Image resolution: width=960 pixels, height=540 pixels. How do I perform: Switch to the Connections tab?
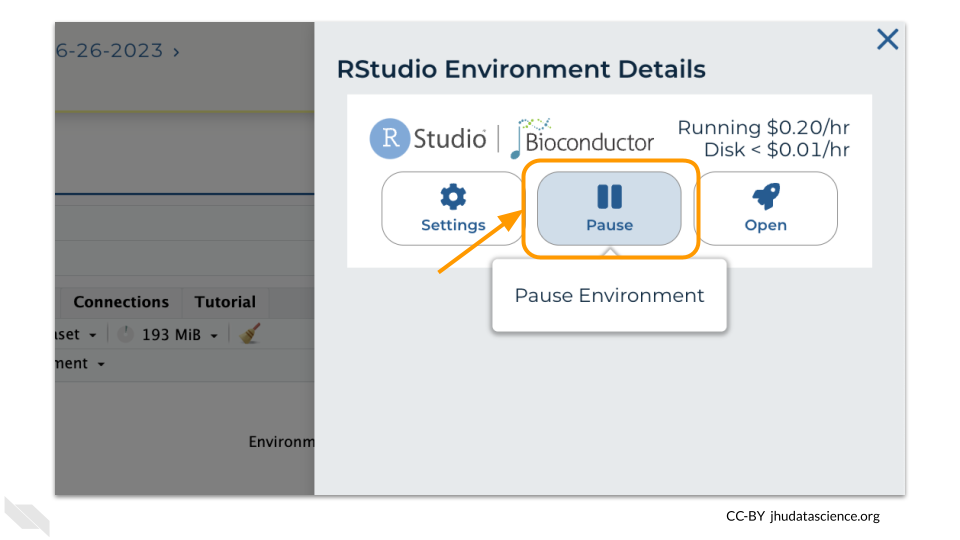point(121,302)
